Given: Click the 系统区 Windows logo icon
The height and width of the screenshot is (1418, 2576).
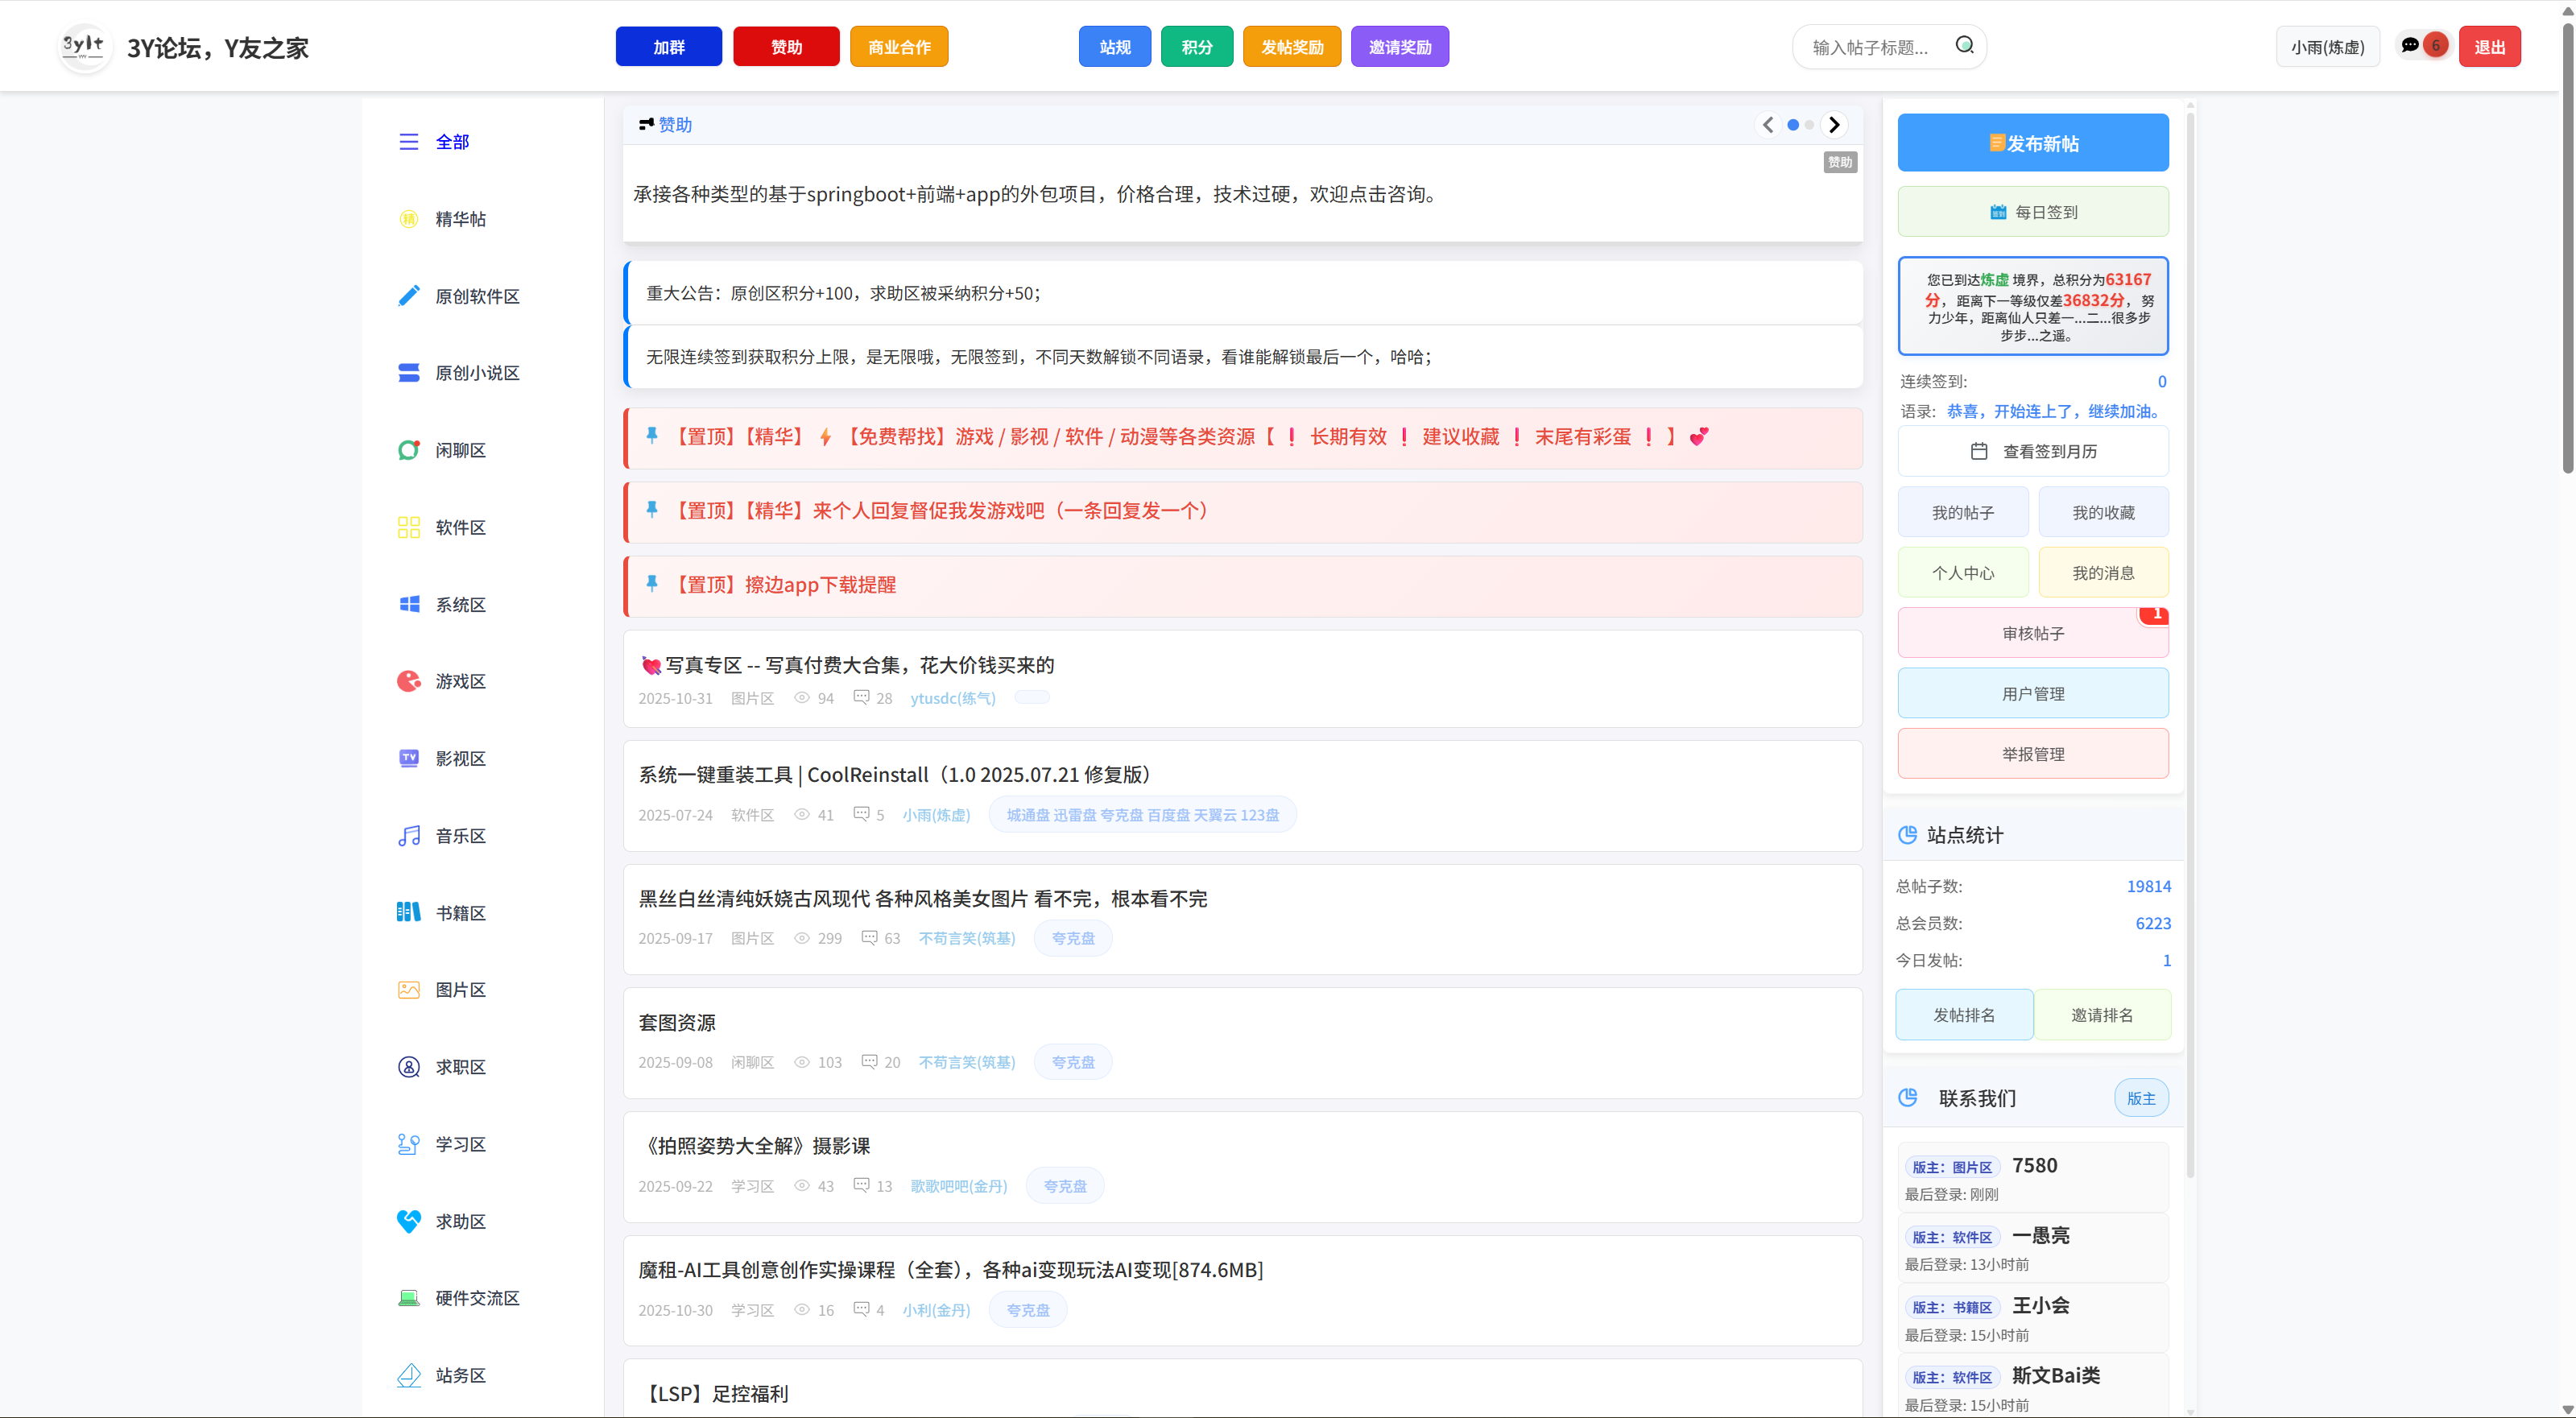Looking at the screenshot, I should pos(408,604).
